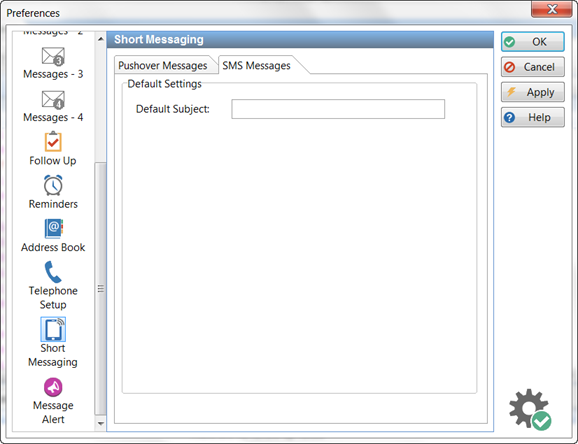The height and width of the screenshot is (444, 578).
Task: Focus the Default Subject text field
Action: click(x=338, y=109)
